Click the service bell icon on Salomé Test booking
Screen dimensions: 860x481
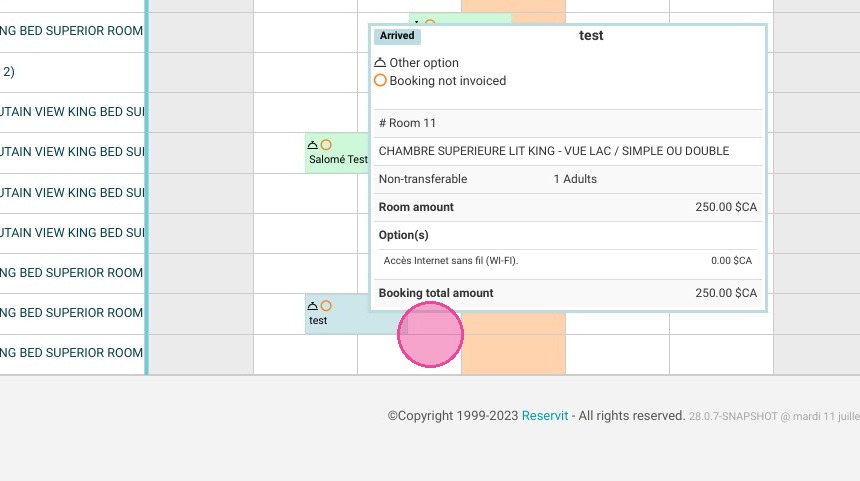(313, 145)
